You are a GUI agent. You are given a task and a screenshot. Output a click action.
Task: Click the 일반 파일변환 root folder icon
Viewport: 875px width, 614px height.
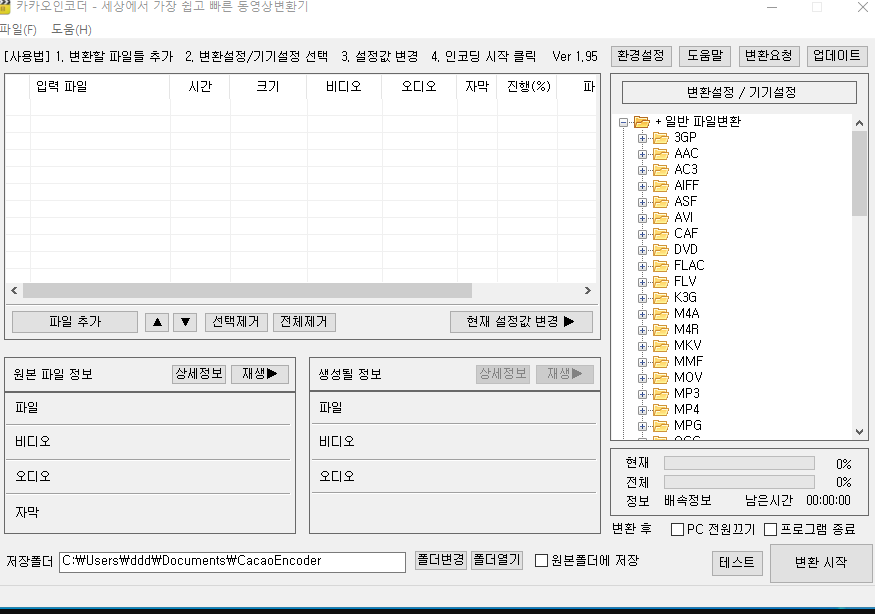642,122
